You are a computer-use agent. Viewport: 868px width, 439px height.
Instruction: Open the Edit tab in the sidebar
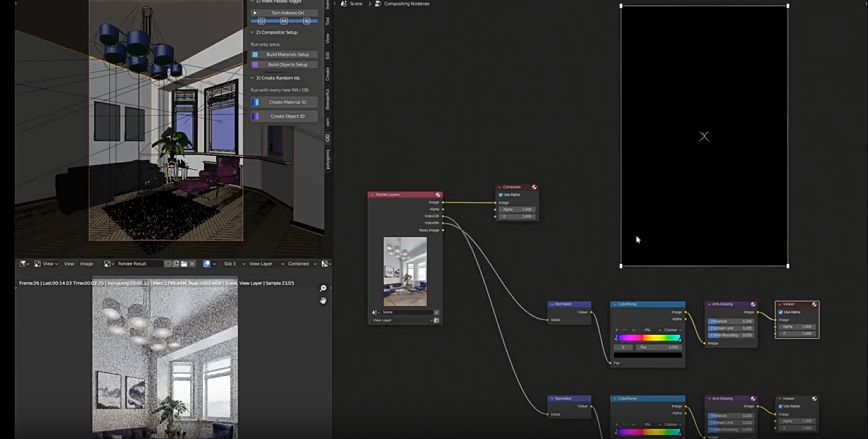328,56
